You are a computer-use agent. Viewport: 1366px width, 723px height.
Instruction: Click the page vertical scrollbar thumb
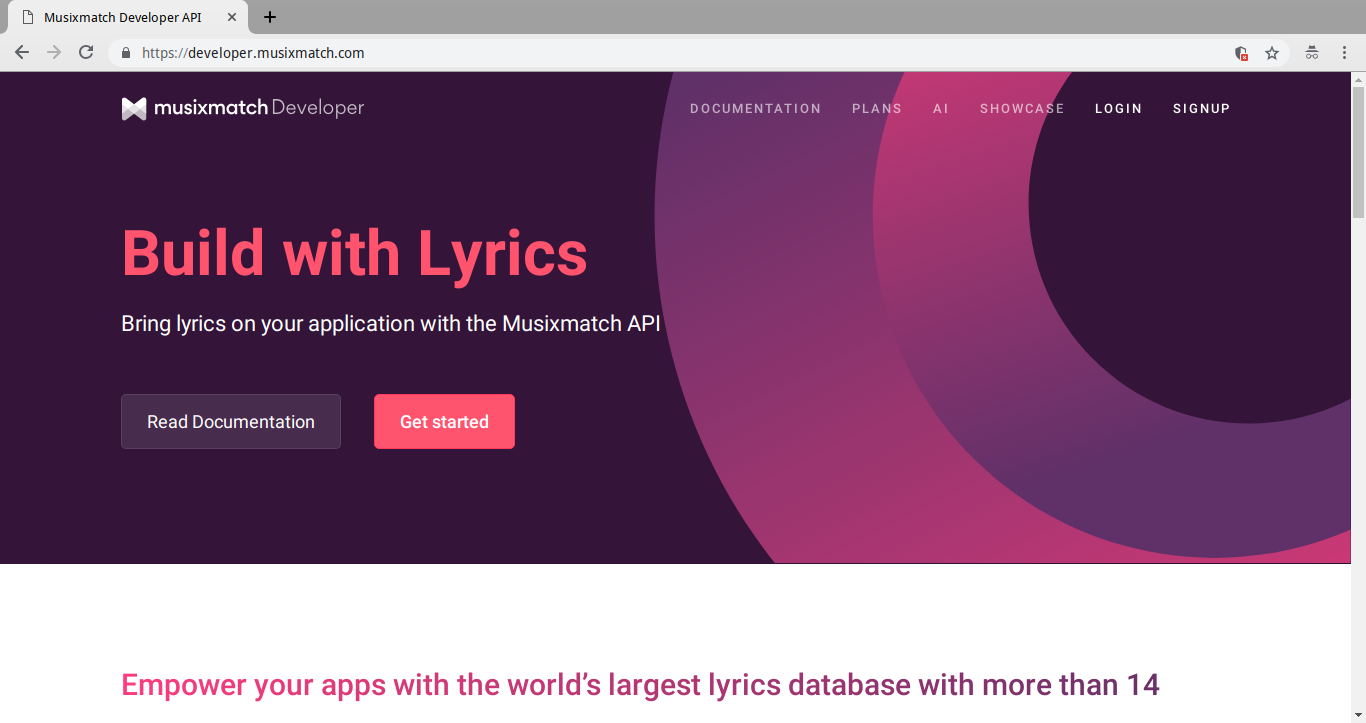tap(1358, 152)
